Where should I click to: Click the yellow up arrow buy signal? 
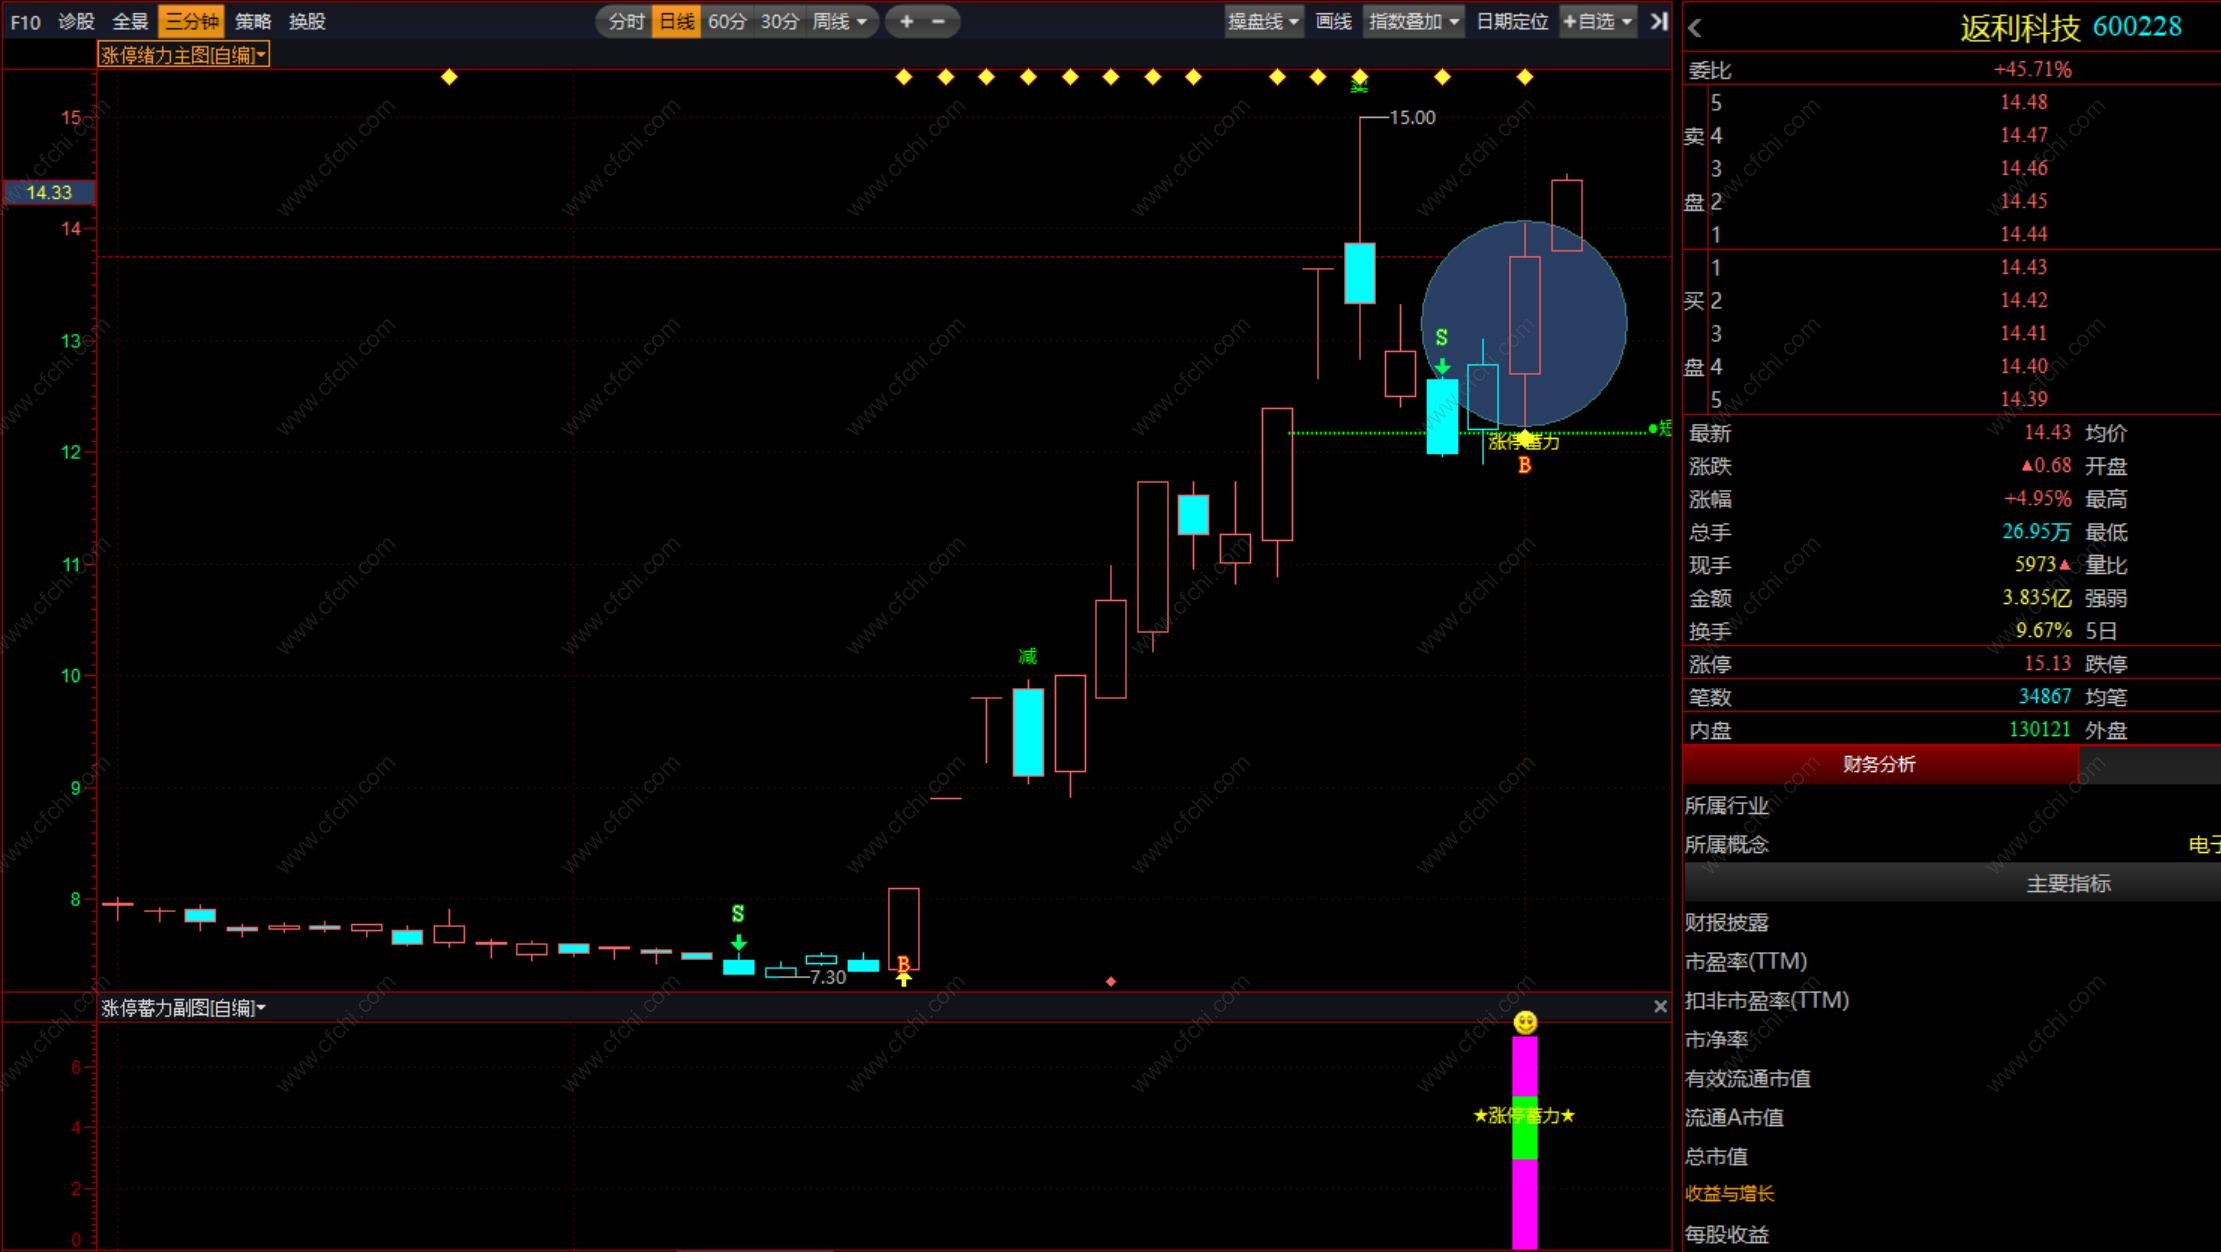pos(904,980)
